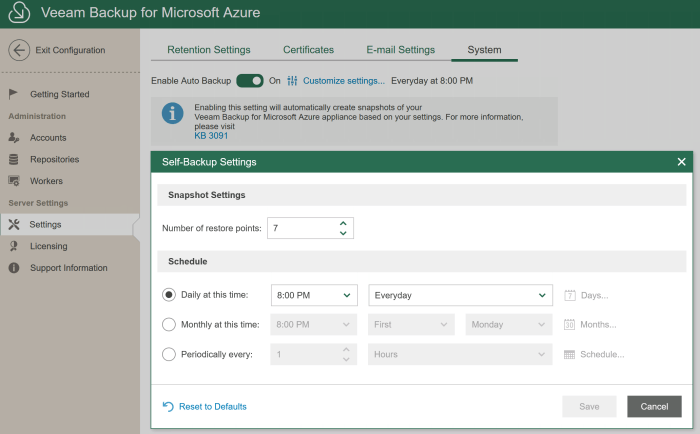Open the KB 3091 link
This screenshot has height=434, width=700.
pos(211,136)
